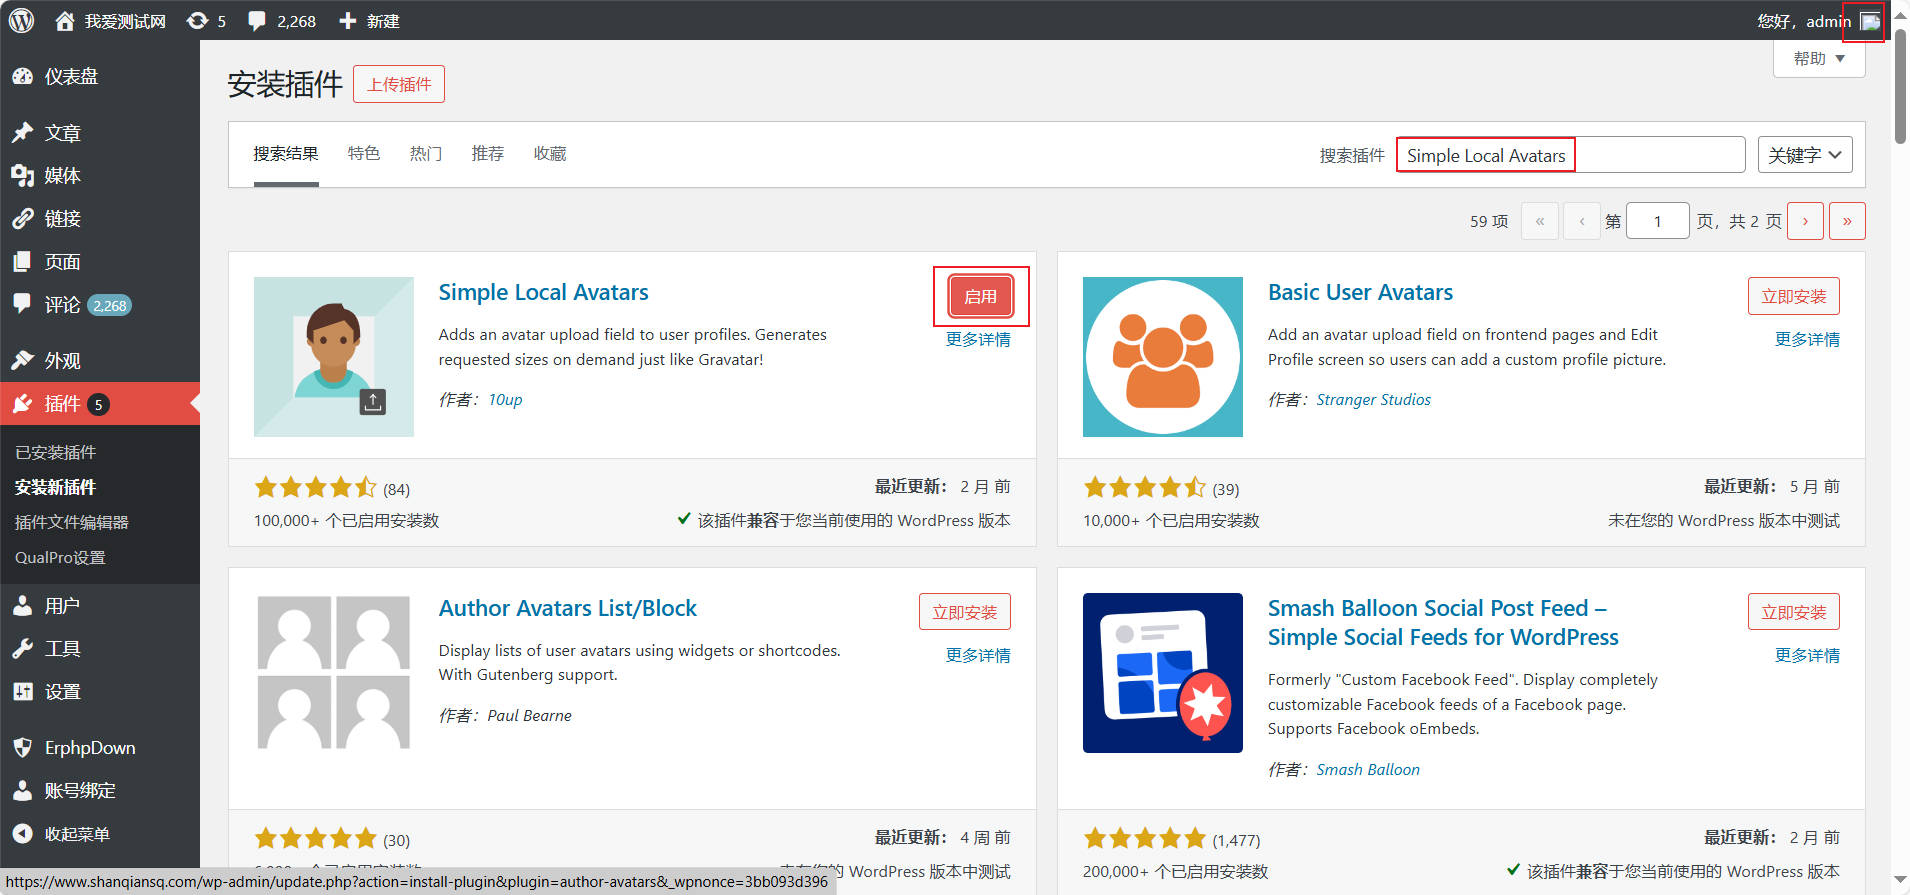The width and height of the screenshot is (1910, 895).
Task: Click Author Avatars List/Block thumbnail
Action: pyautogui.click(x=334, y=673)
